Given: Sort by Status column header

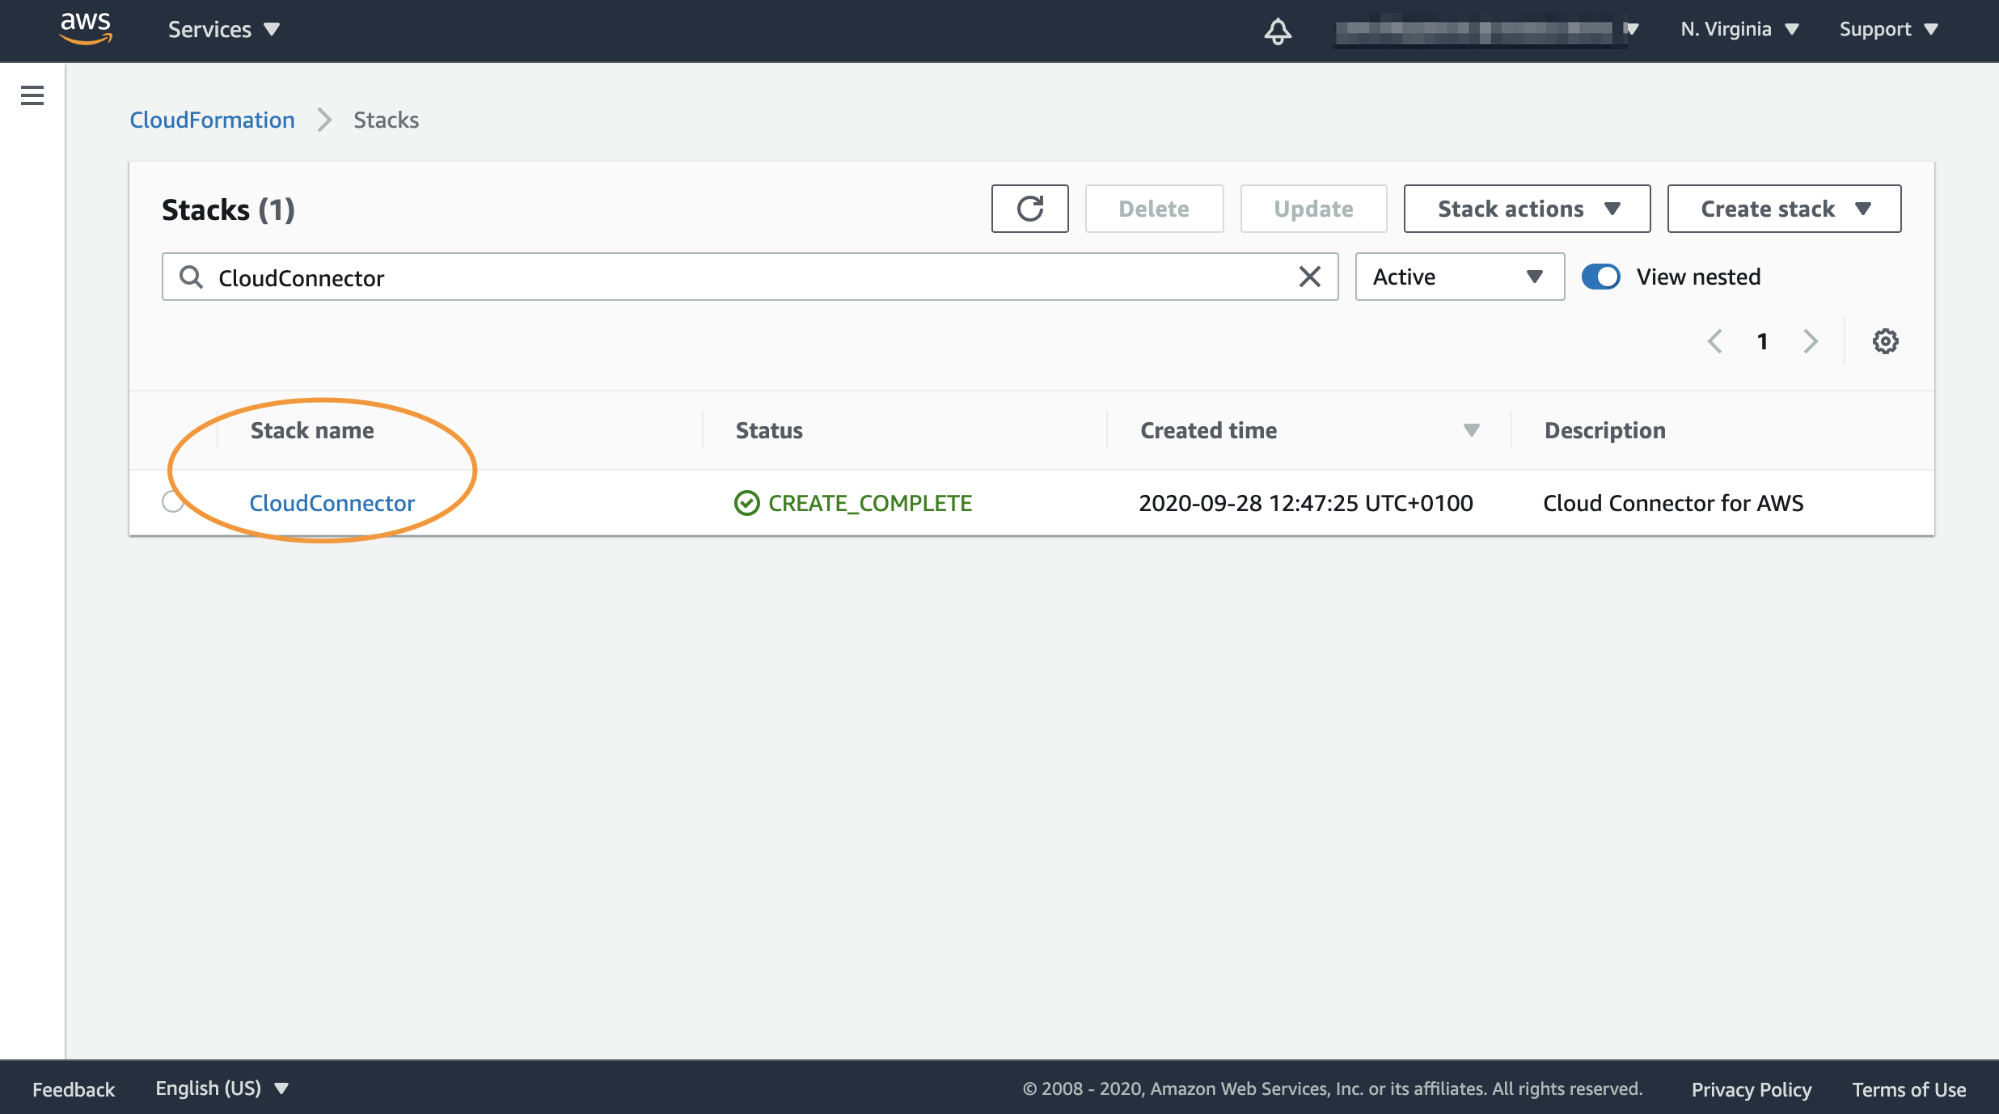Looking at the screenshot, I should (x=769, y=430).
